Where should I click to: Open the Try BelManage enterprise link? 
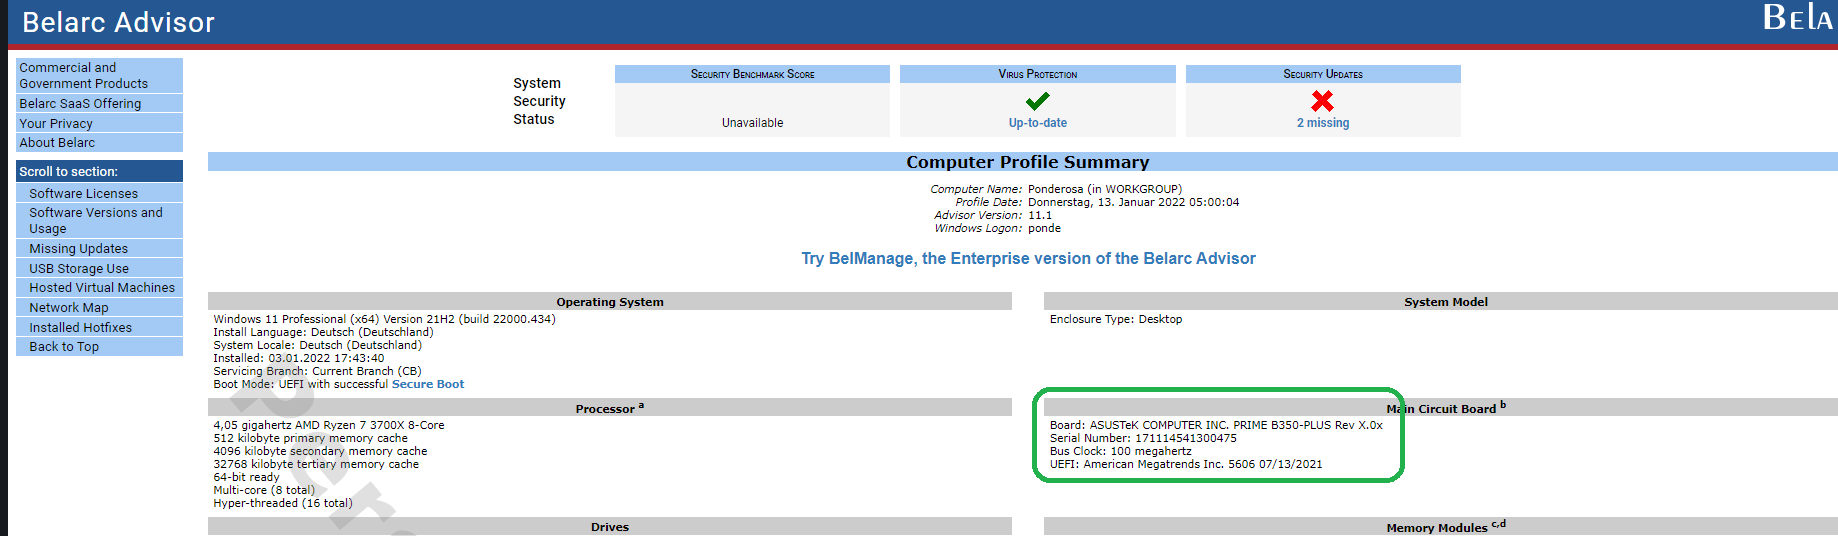(1028, 258)
